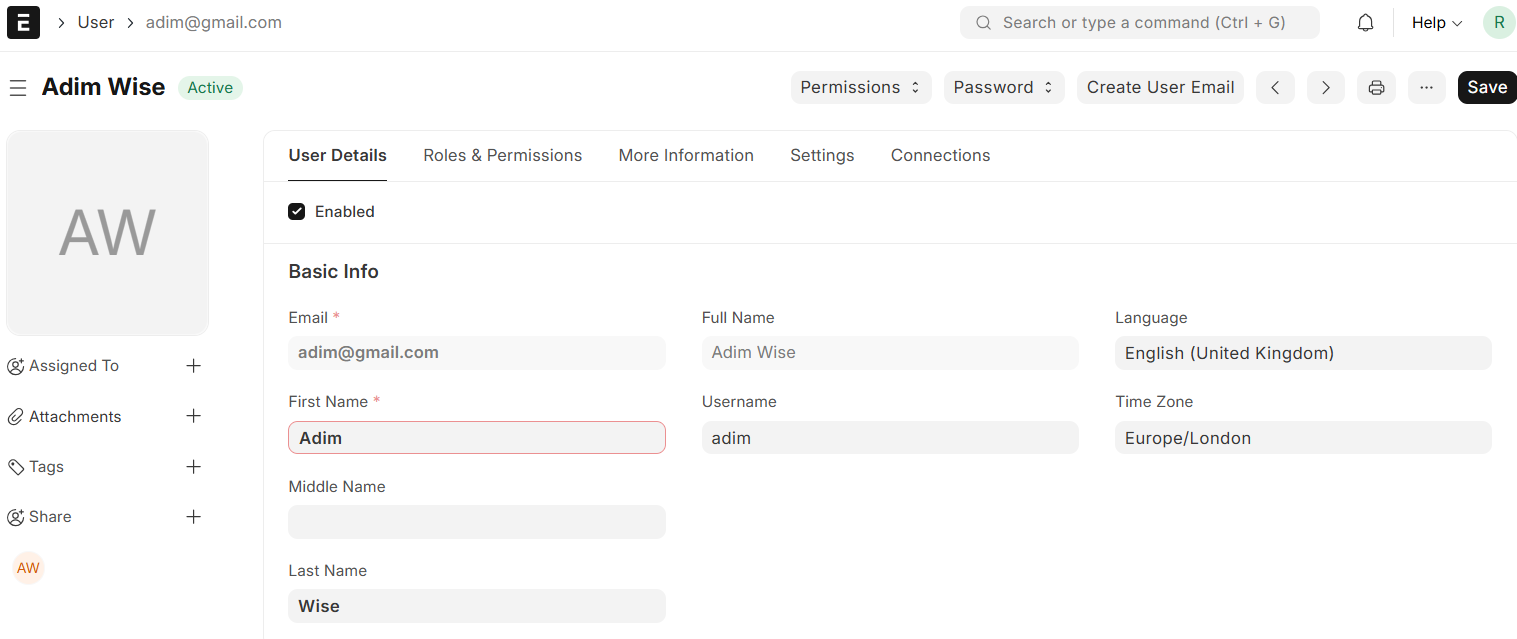1517x639 pixels.
Task: Add a tag with plus icon
Action: [x=194, y=467]
